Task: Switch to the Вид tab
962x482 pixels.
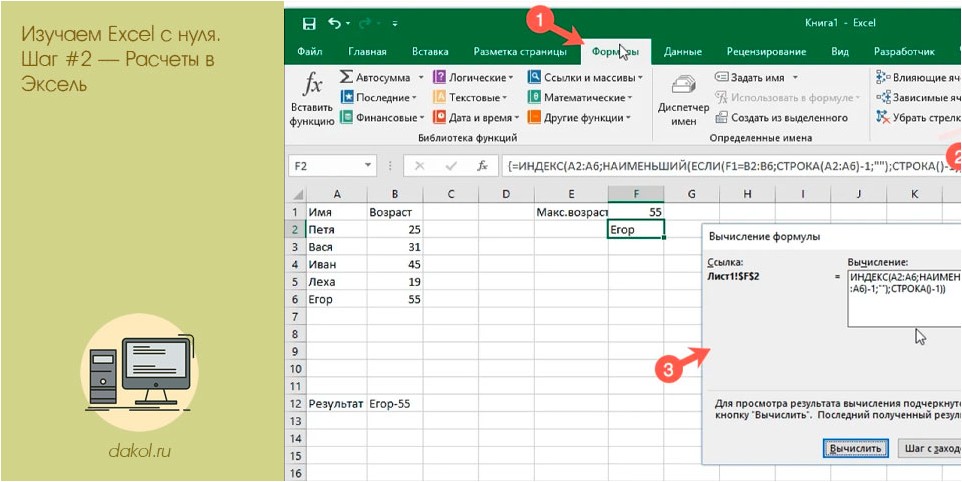Action: [x=840, y=52]
